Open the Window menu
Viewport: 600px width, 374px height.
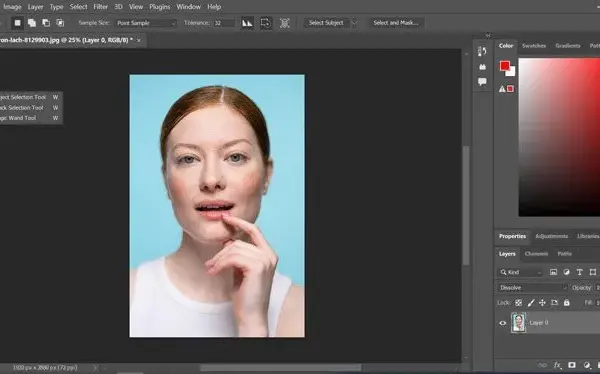click(188, 7)
